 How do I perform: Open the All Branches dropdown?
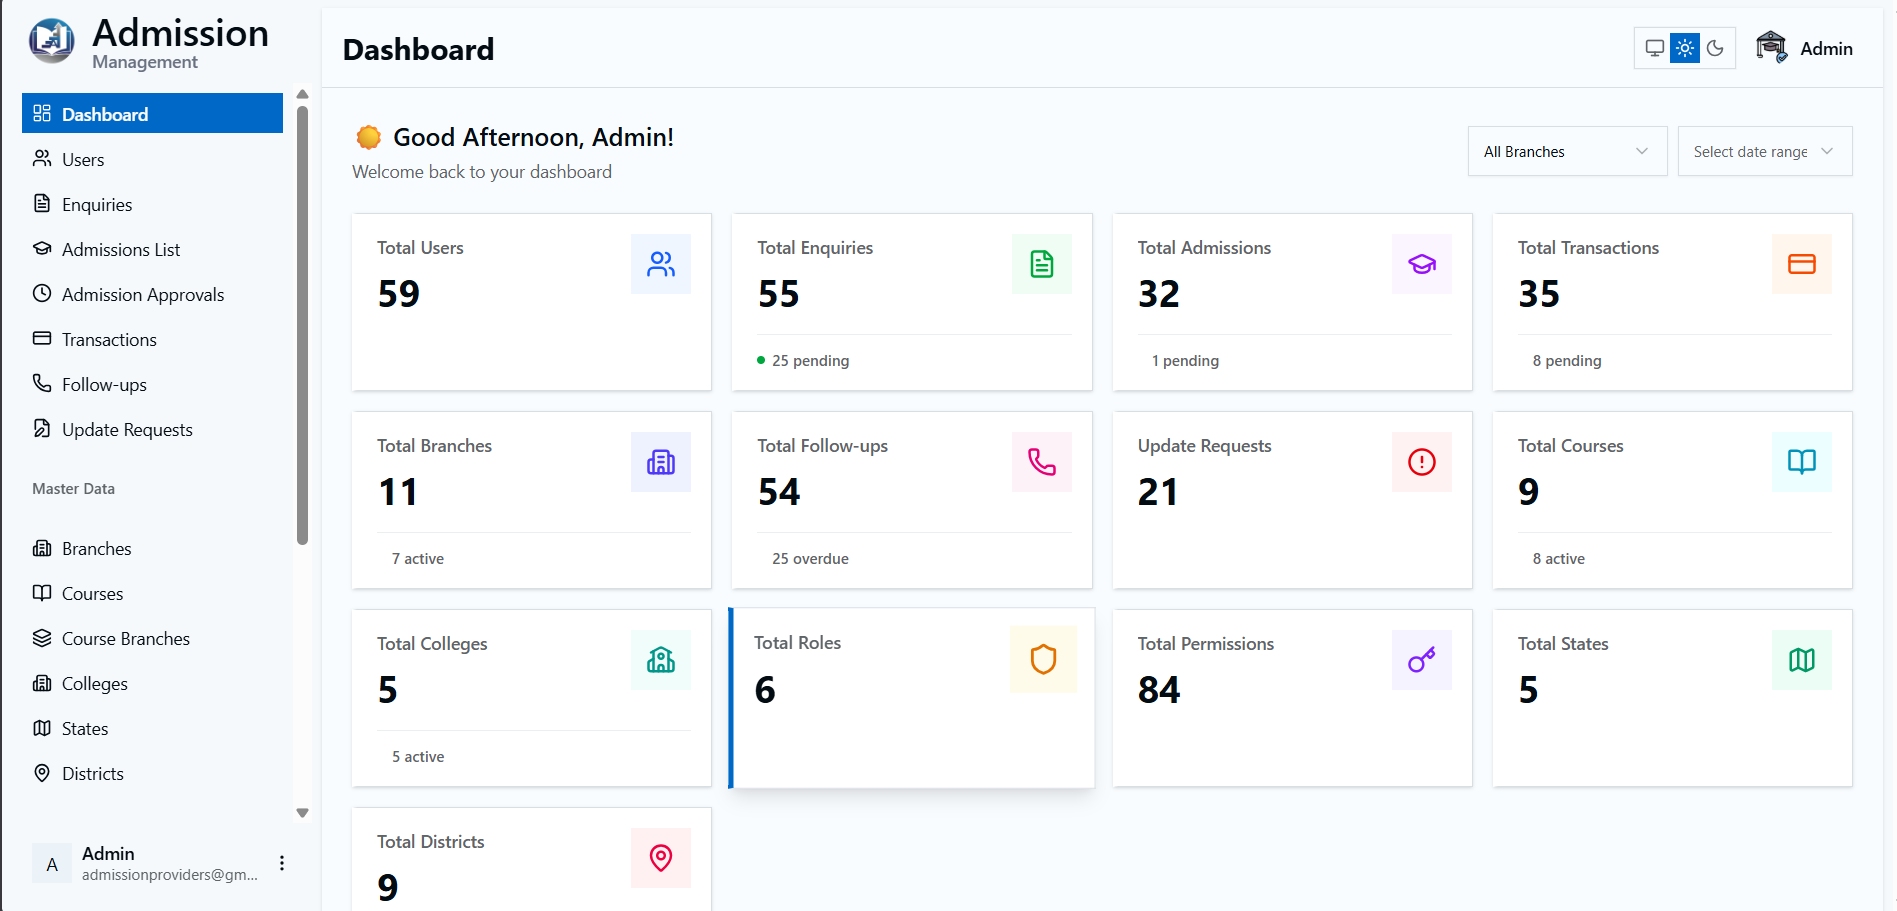[1566, 151]
